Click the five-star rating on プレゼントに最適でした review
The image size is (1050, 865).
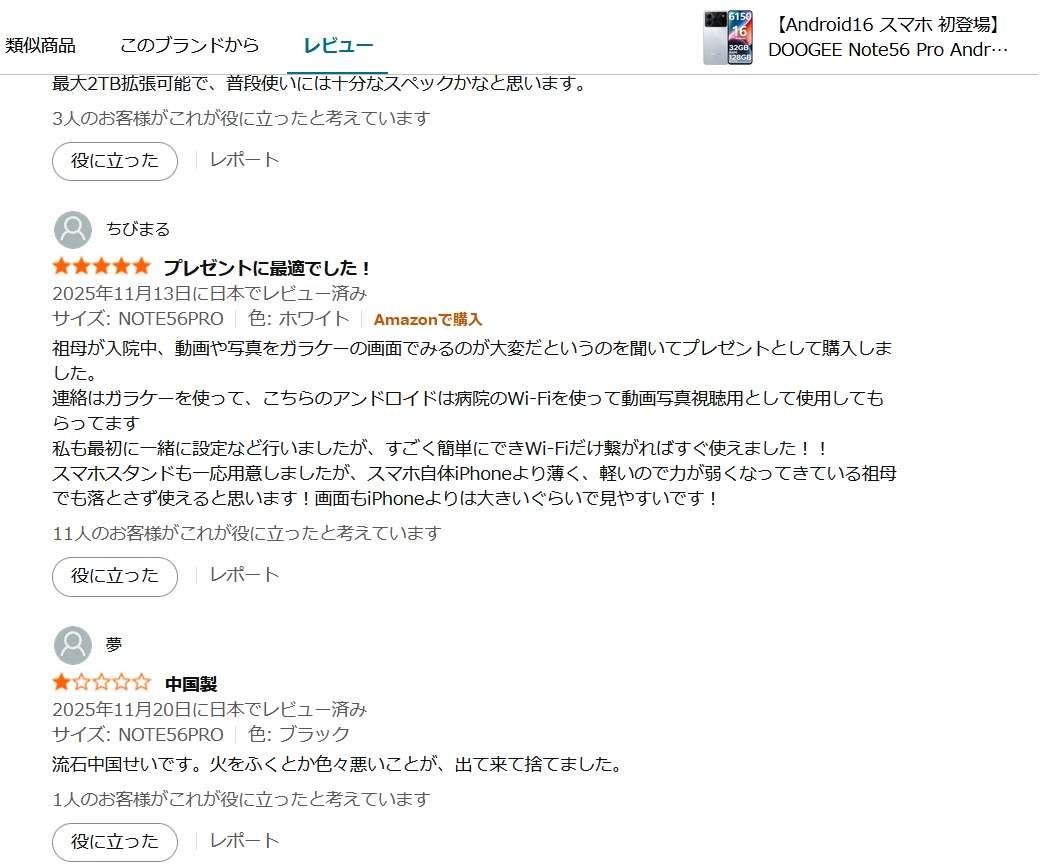pyautogui.click(x=101, y=266)
